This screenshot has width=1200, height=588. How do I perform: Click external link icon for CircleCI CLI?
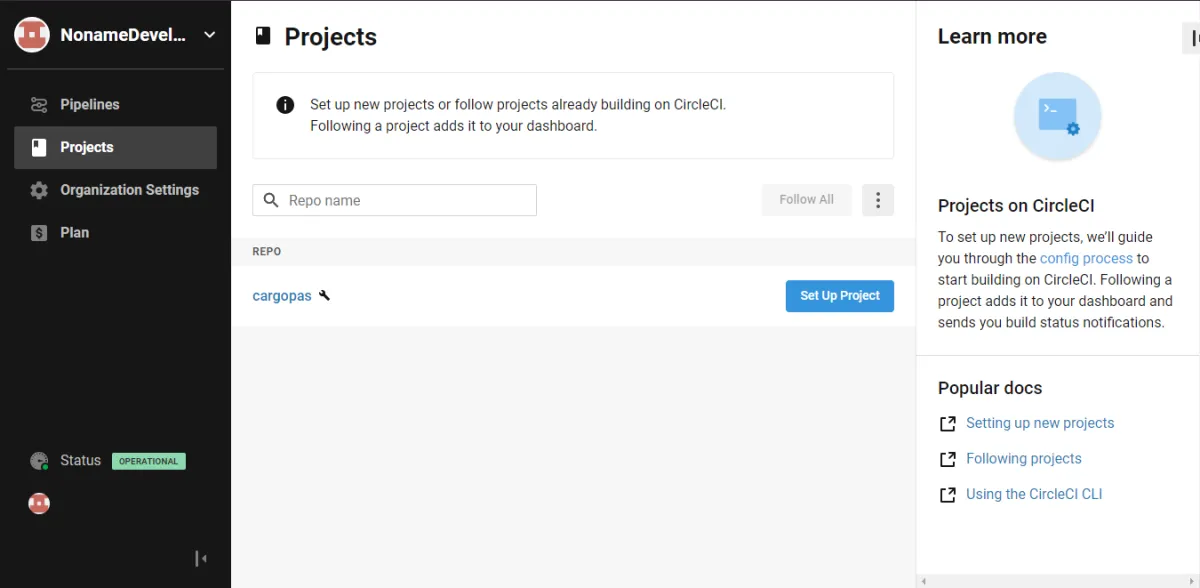point(948,495)
